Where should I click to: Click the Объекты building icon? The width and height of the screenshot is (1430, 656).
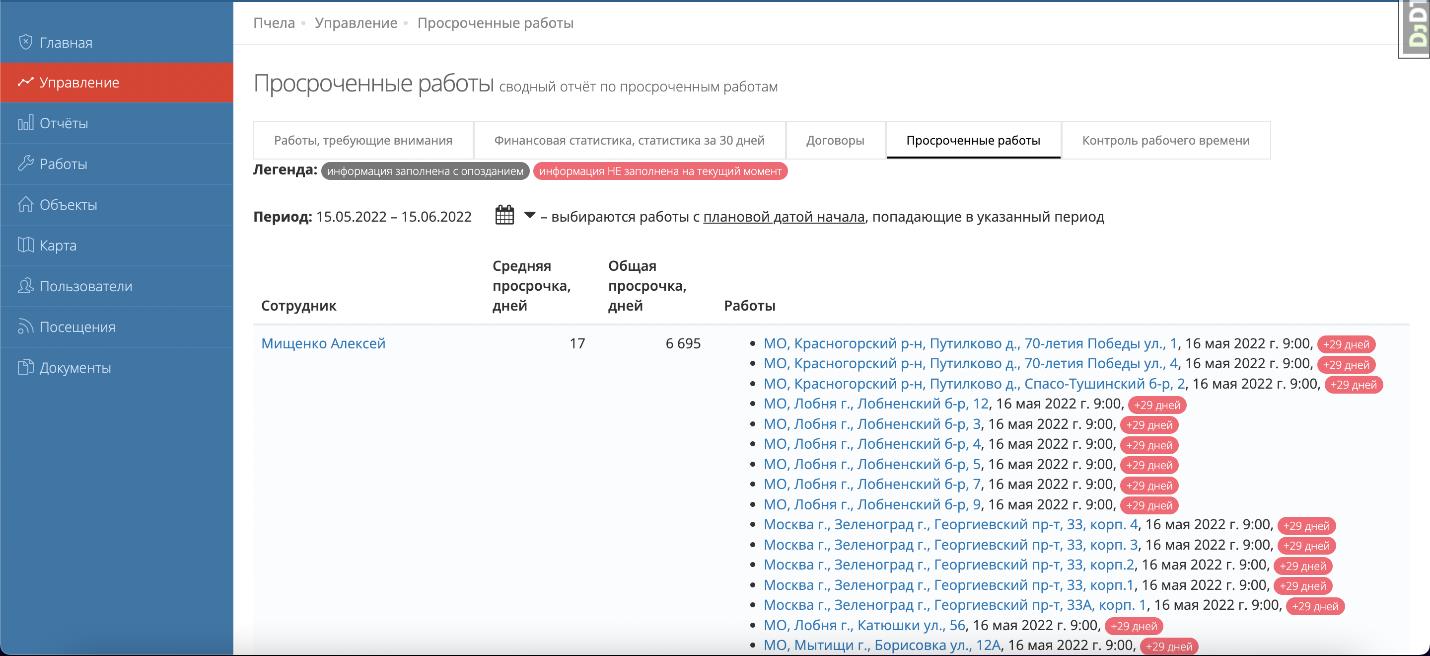24,204
